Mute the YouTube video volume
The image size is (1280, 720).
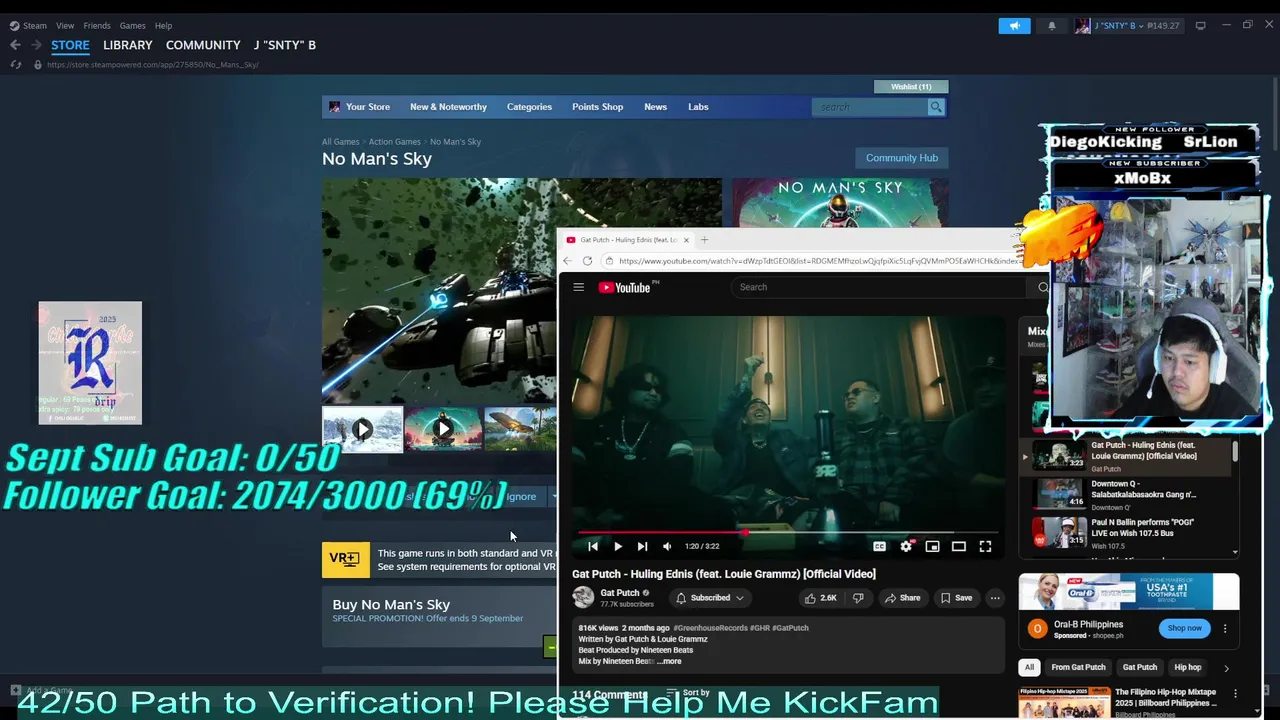[667, 546]
